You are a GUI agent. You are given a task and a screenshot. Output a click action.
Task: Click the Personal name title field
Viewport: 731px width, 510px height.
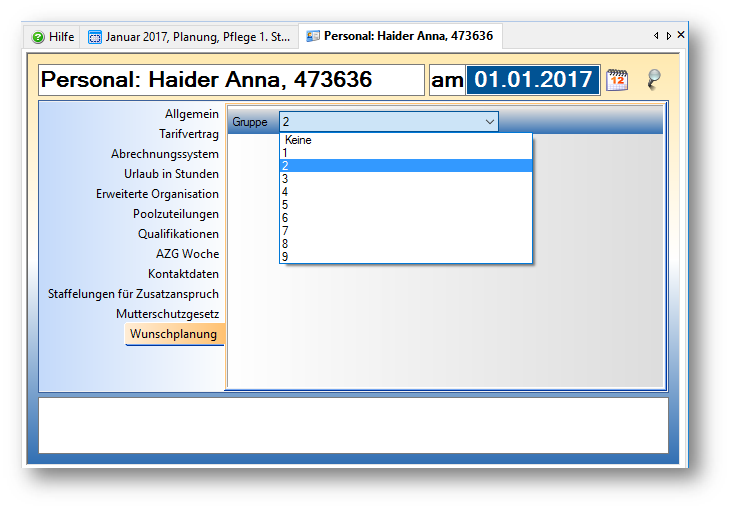tap(230, 80)
